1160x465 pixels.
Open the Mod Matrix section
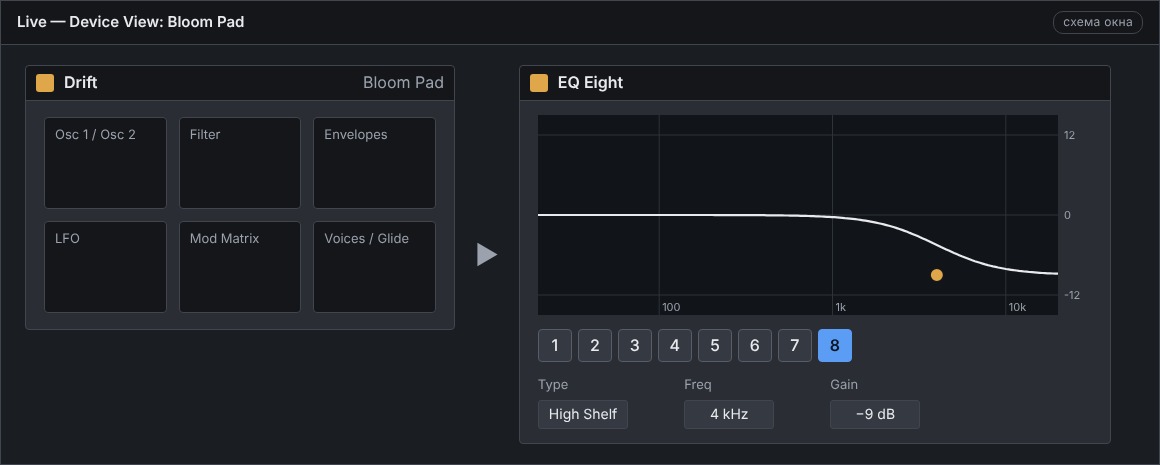point(240,267)
